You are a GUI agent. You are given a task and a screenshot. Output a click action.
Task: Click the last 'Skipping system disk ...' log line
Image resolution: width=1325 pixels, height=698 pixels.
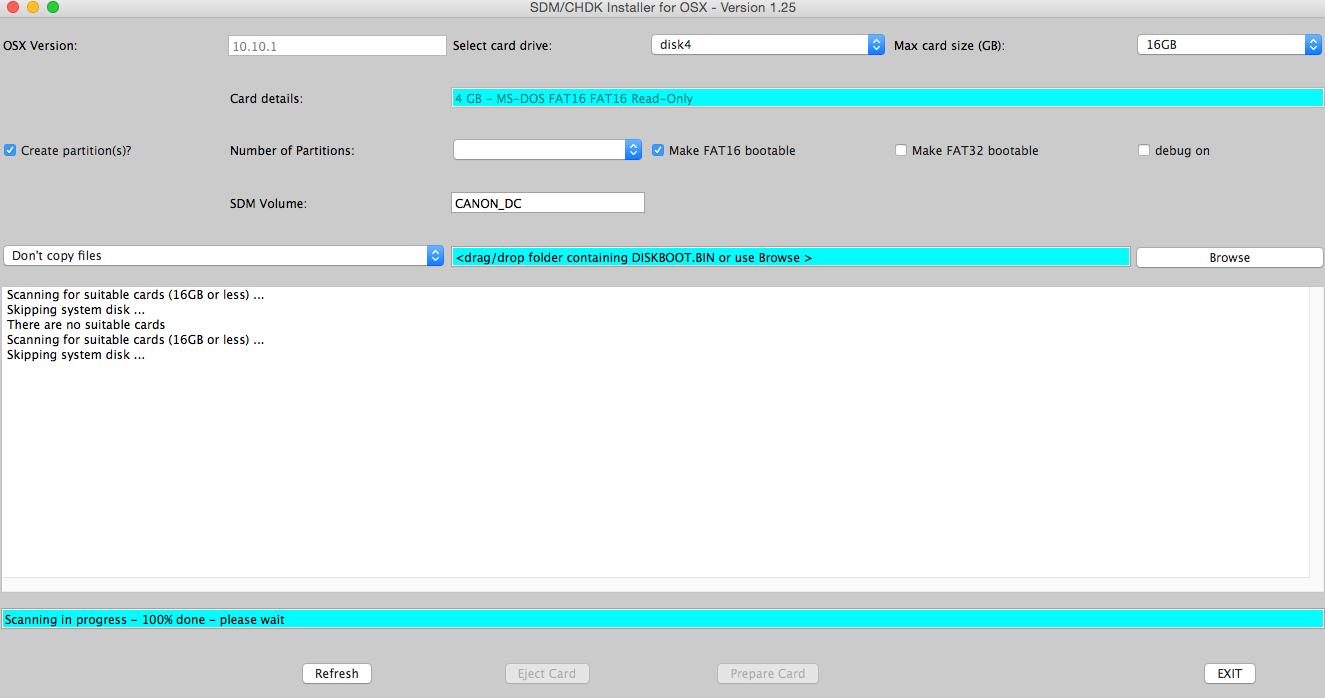[x=76, y=355]
